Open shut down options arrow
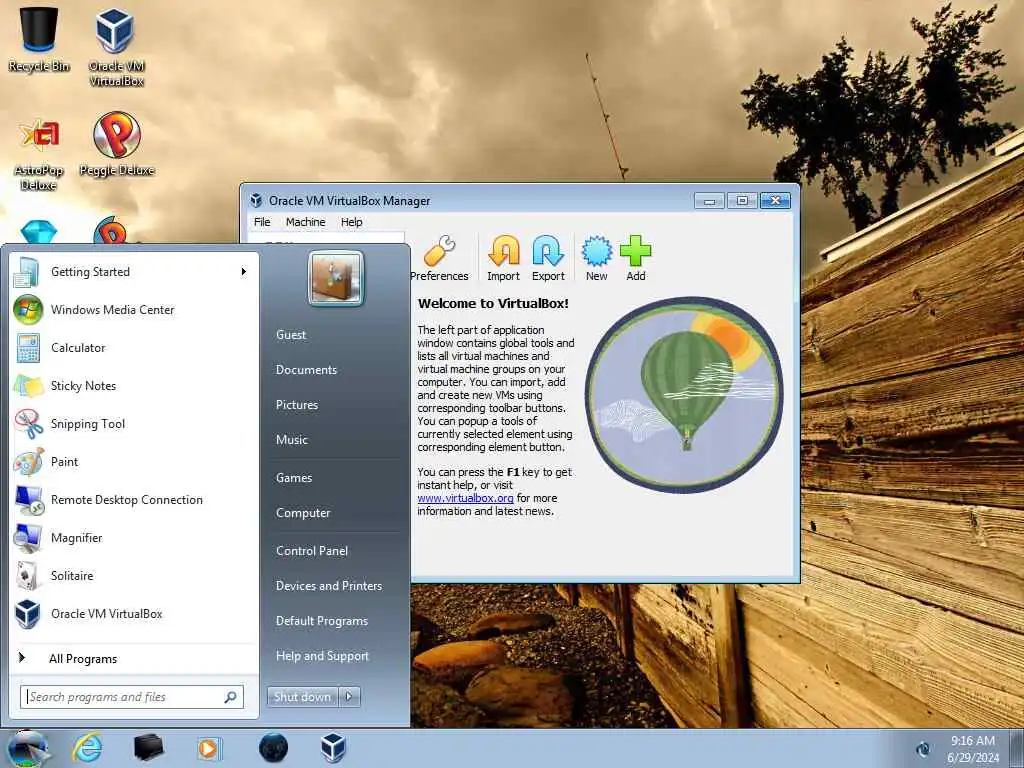The image size is (1024, 768). pos(349,697)
